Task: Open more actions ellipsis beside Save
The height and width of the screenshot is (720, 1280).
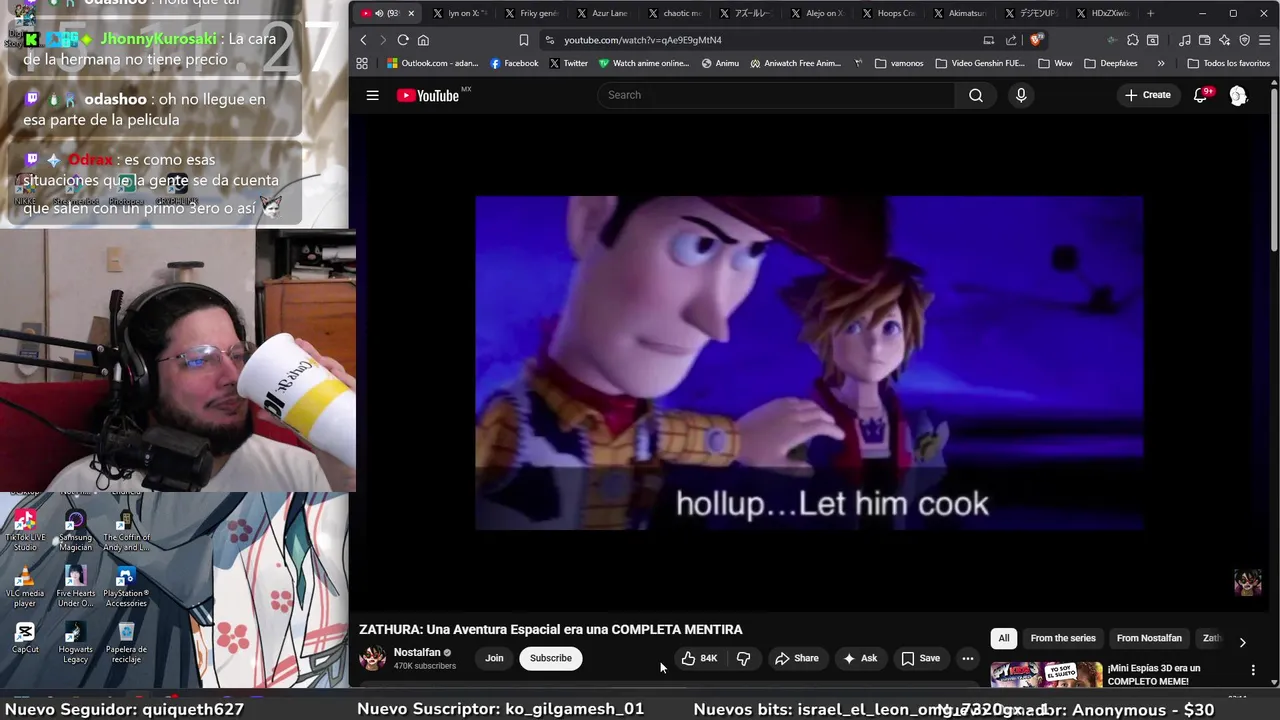Action: 967,658
